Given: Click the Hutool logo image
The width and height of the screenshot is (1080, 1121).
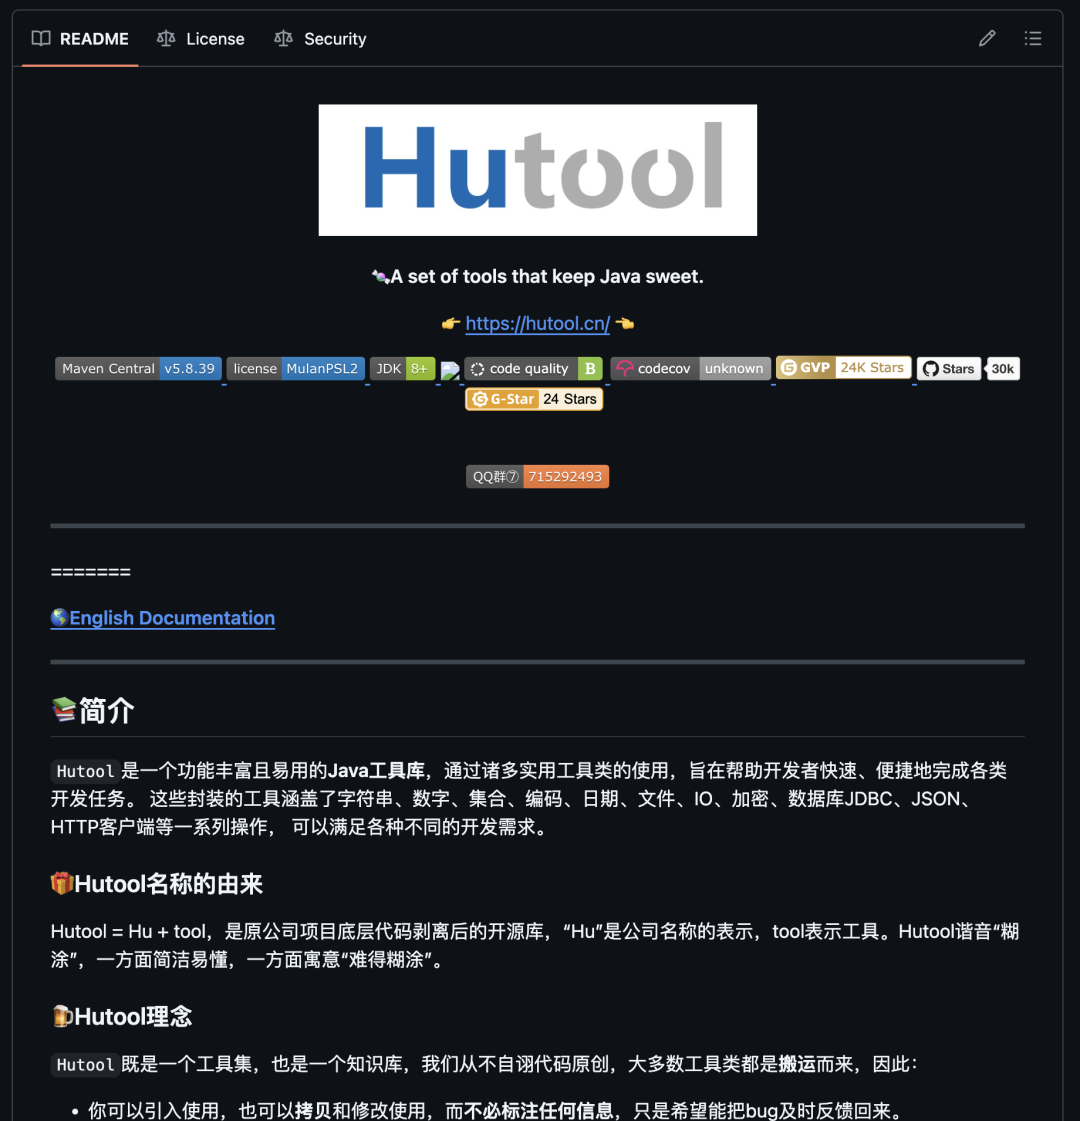Looking at the screenshot, I should 537,170.
